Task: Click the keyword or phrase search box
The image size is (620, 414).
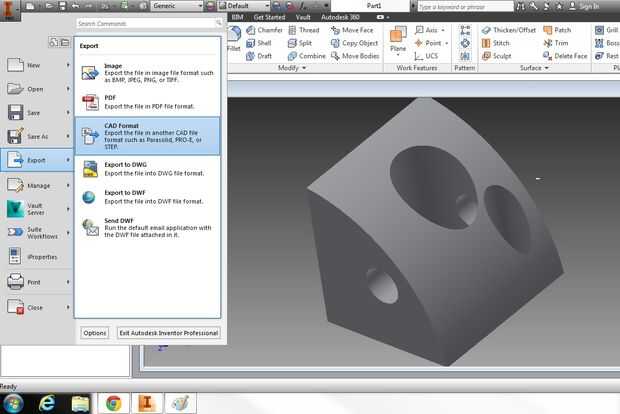Action: (465, 7)
